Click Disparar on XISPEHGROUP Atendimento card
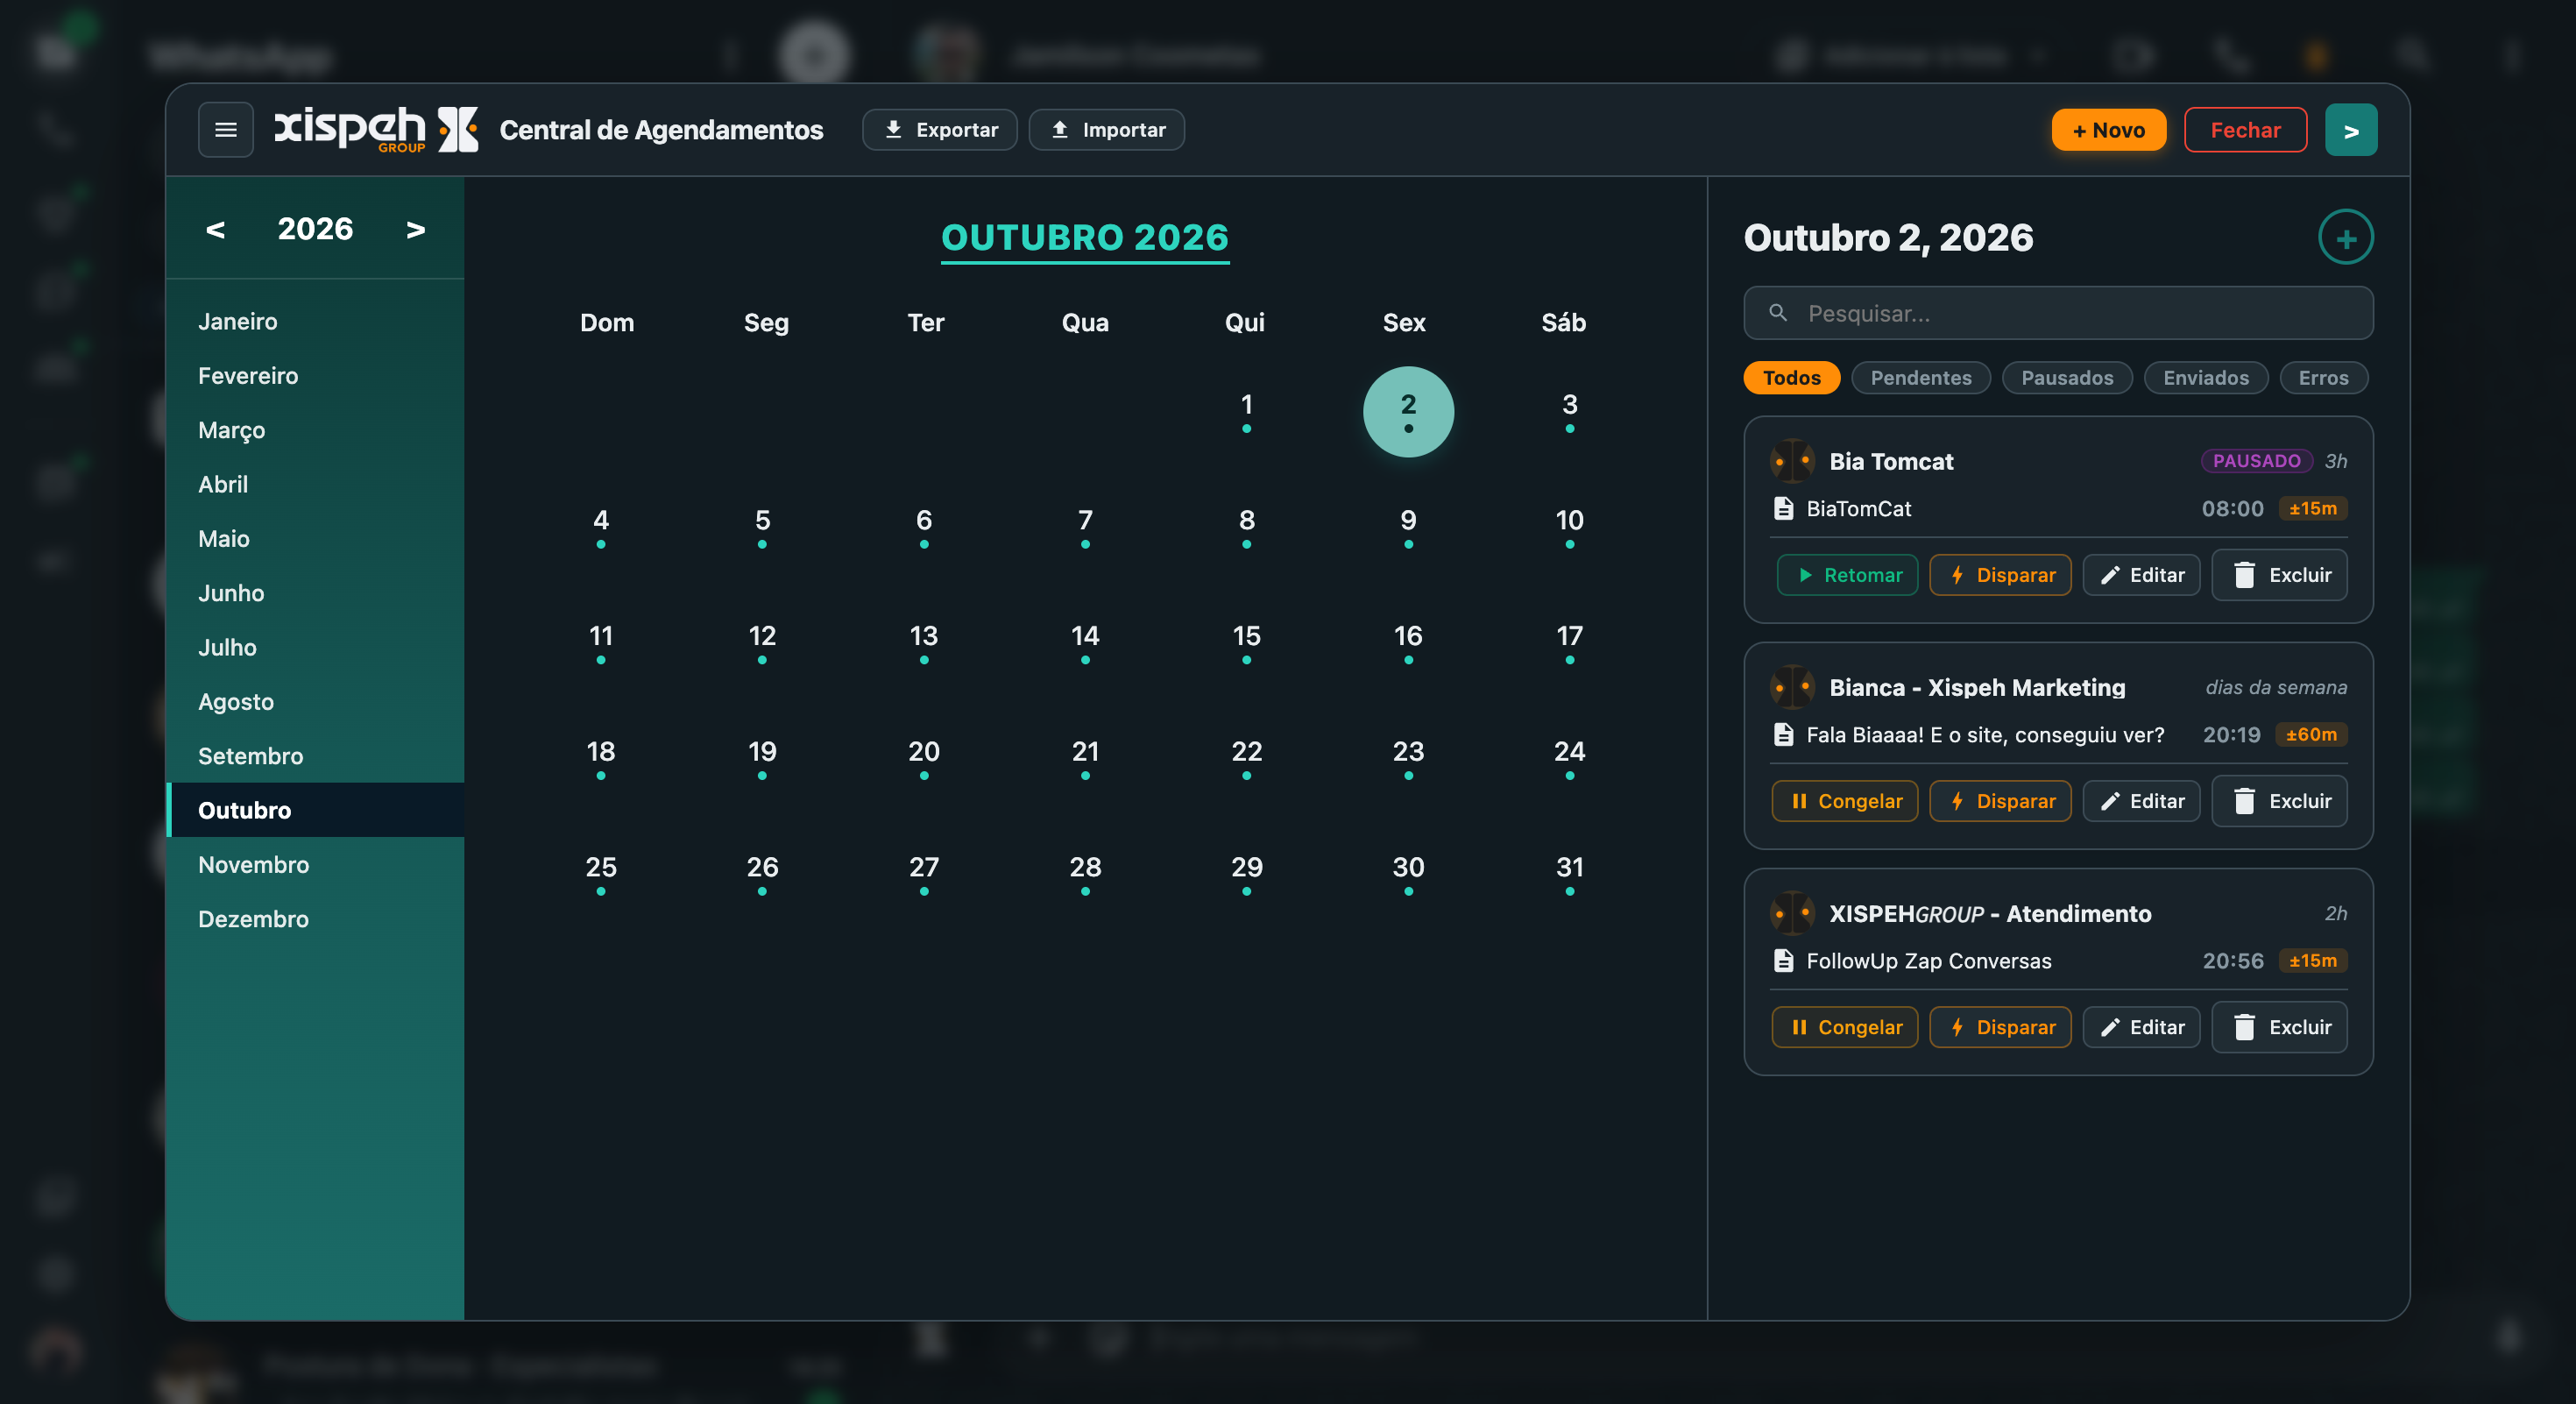 tap(2000, 1027)
